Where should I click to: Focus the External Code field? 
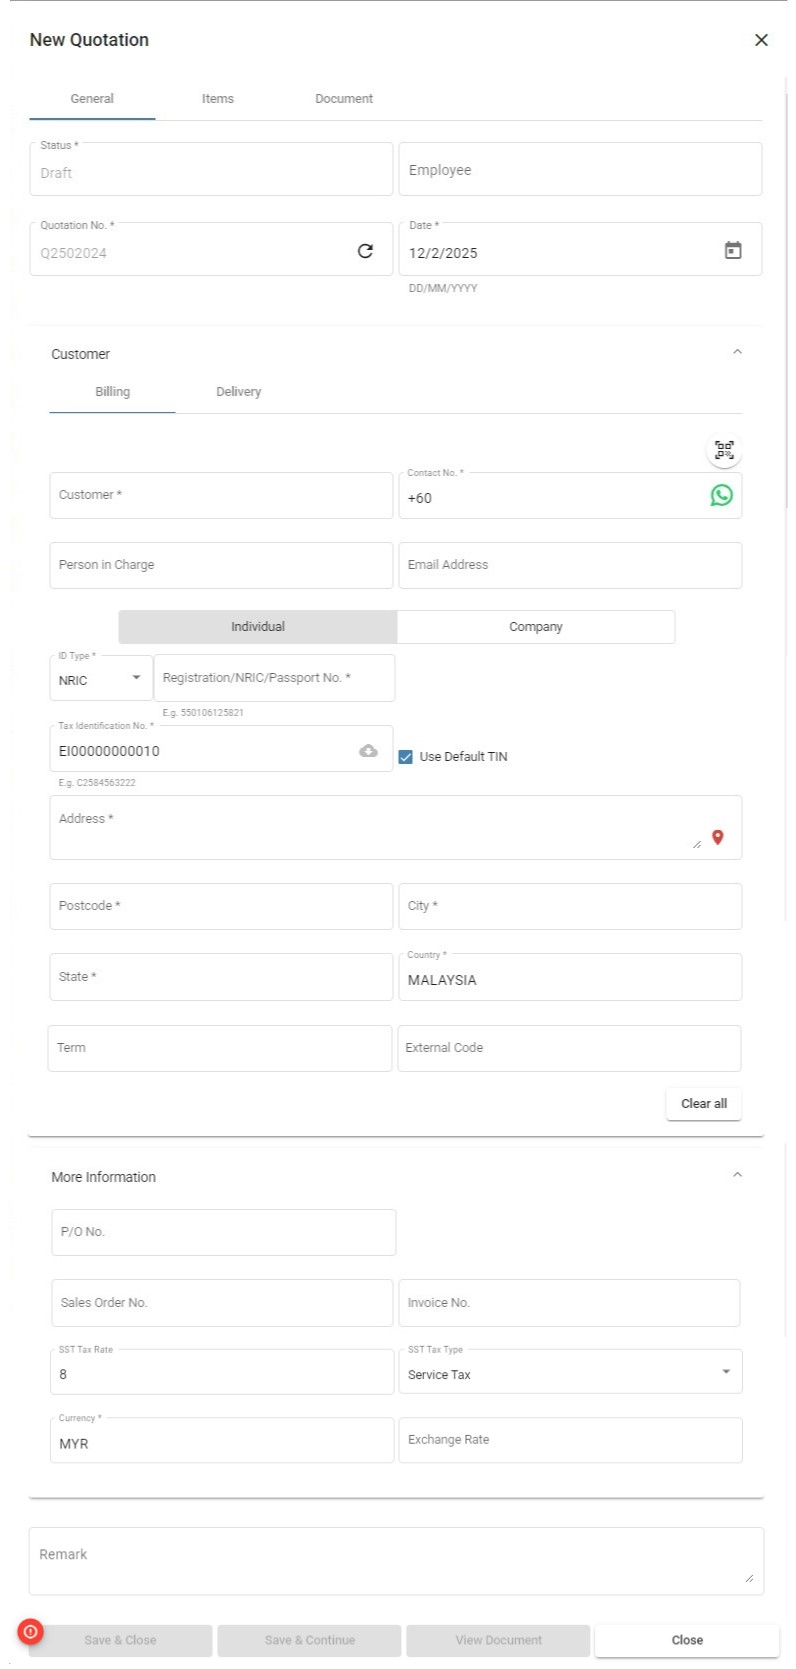[569, 1048]
